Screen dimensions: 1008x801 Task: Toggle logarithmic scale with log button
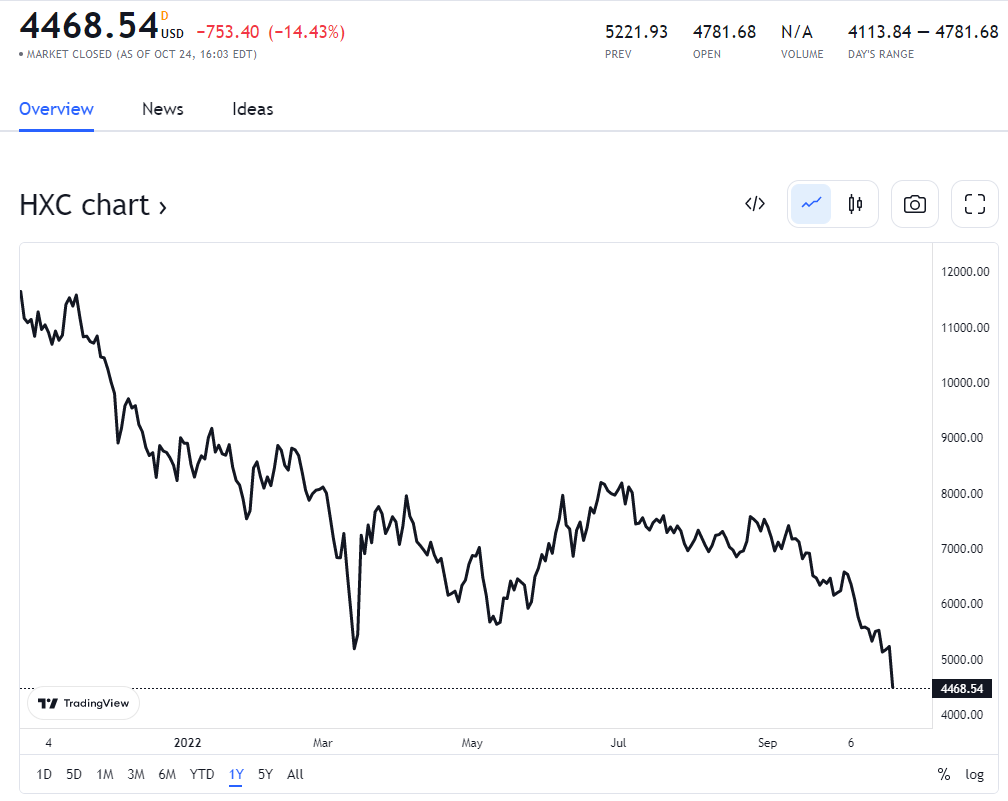(x=974, y=774)
